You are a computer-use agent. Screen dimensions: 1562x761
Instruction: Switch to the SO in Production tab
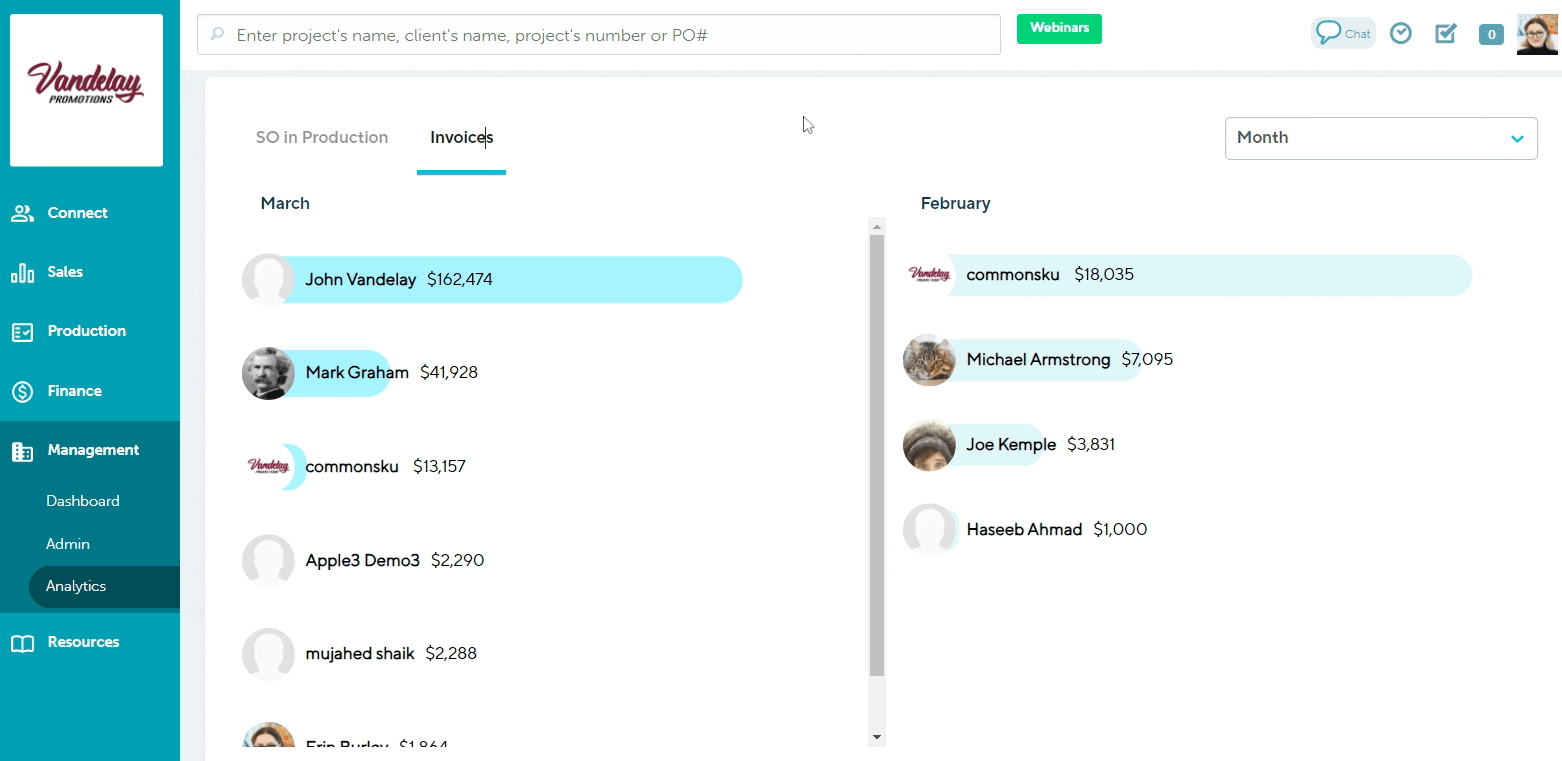coord(322,137)
